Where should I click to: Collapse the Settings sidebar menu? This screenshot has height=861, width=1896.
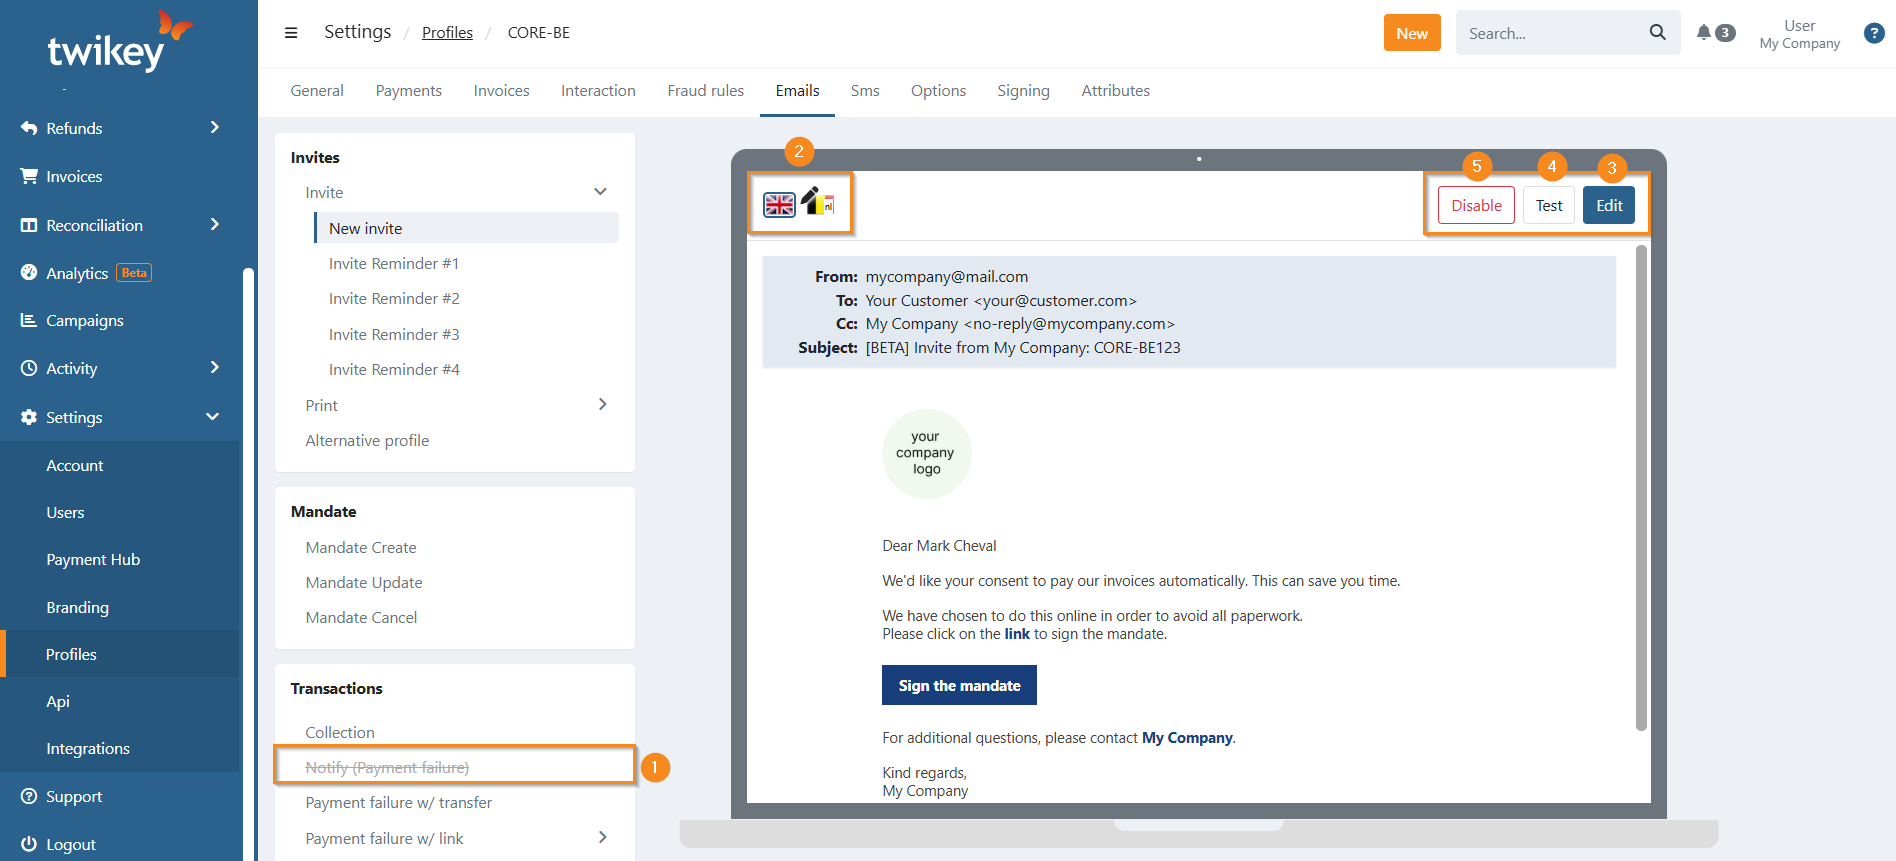pos(212,417)
